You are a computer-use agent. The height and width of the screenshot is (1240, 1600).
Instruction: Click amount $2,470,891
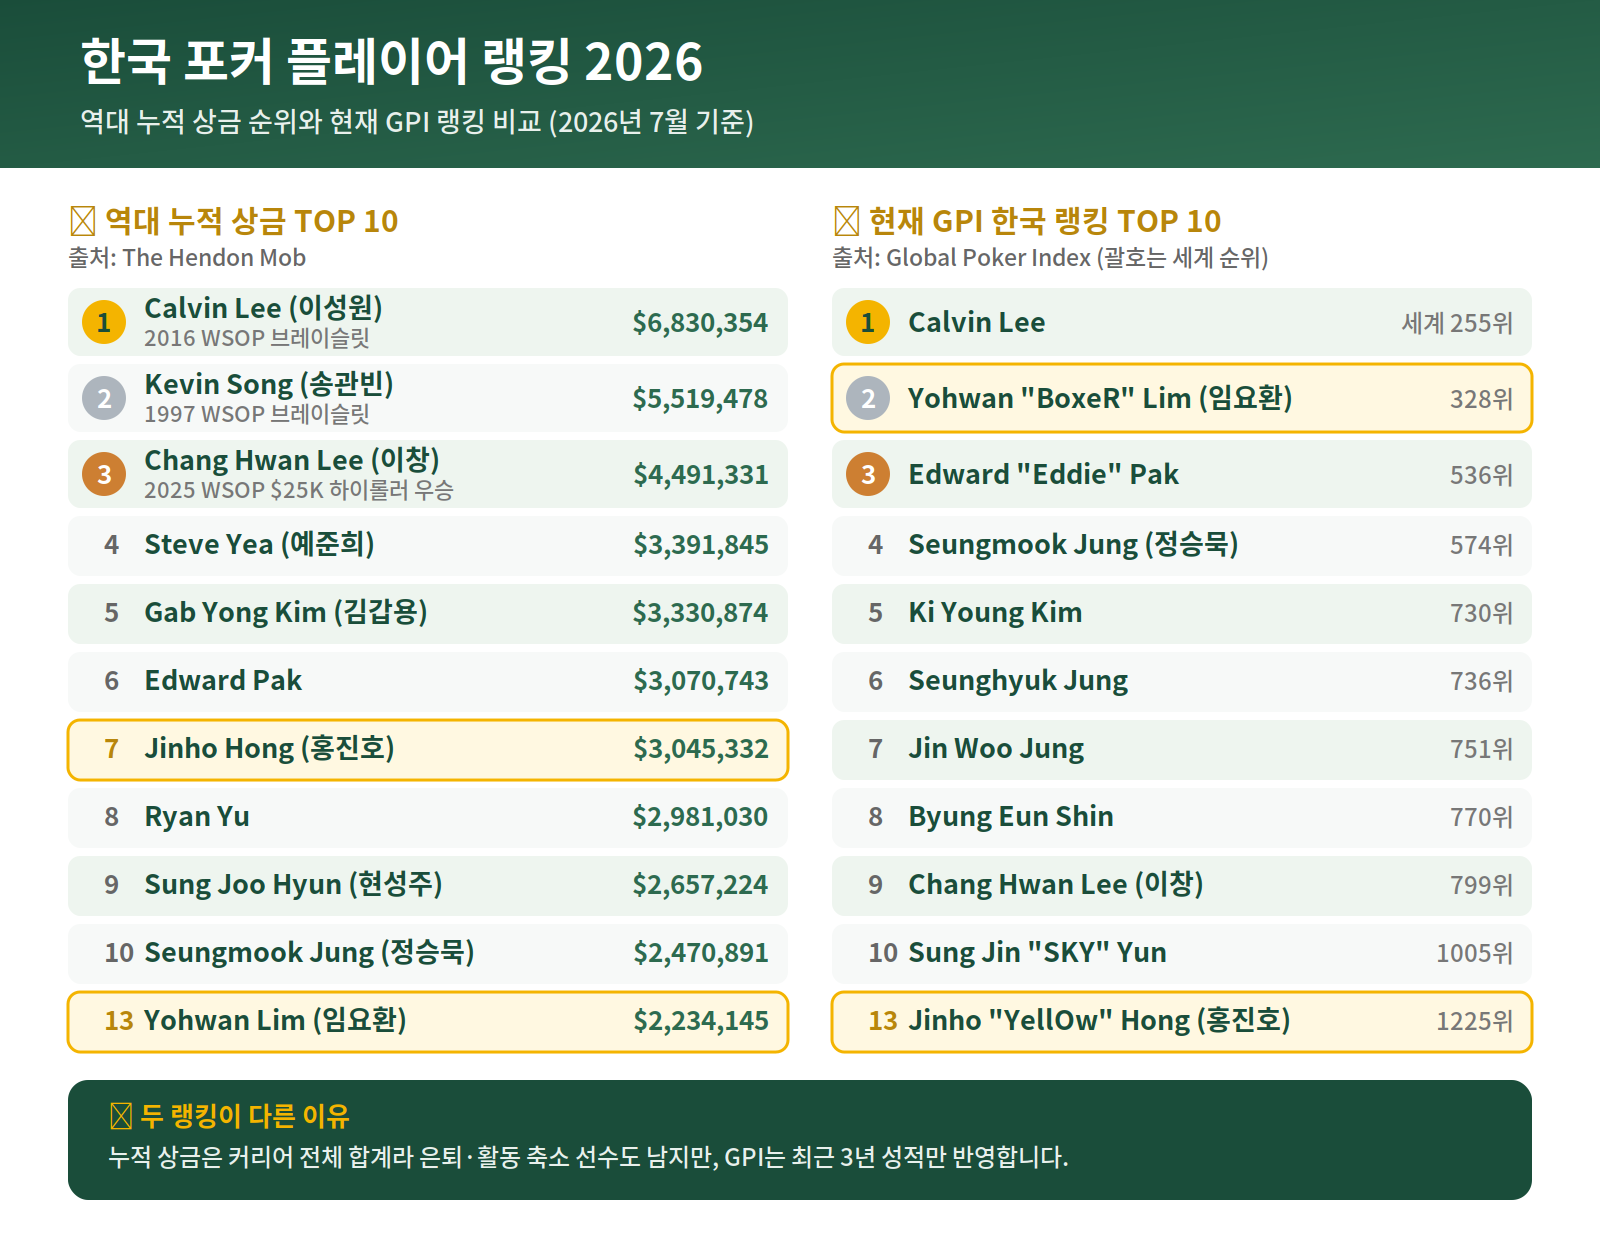click(700, 953)
